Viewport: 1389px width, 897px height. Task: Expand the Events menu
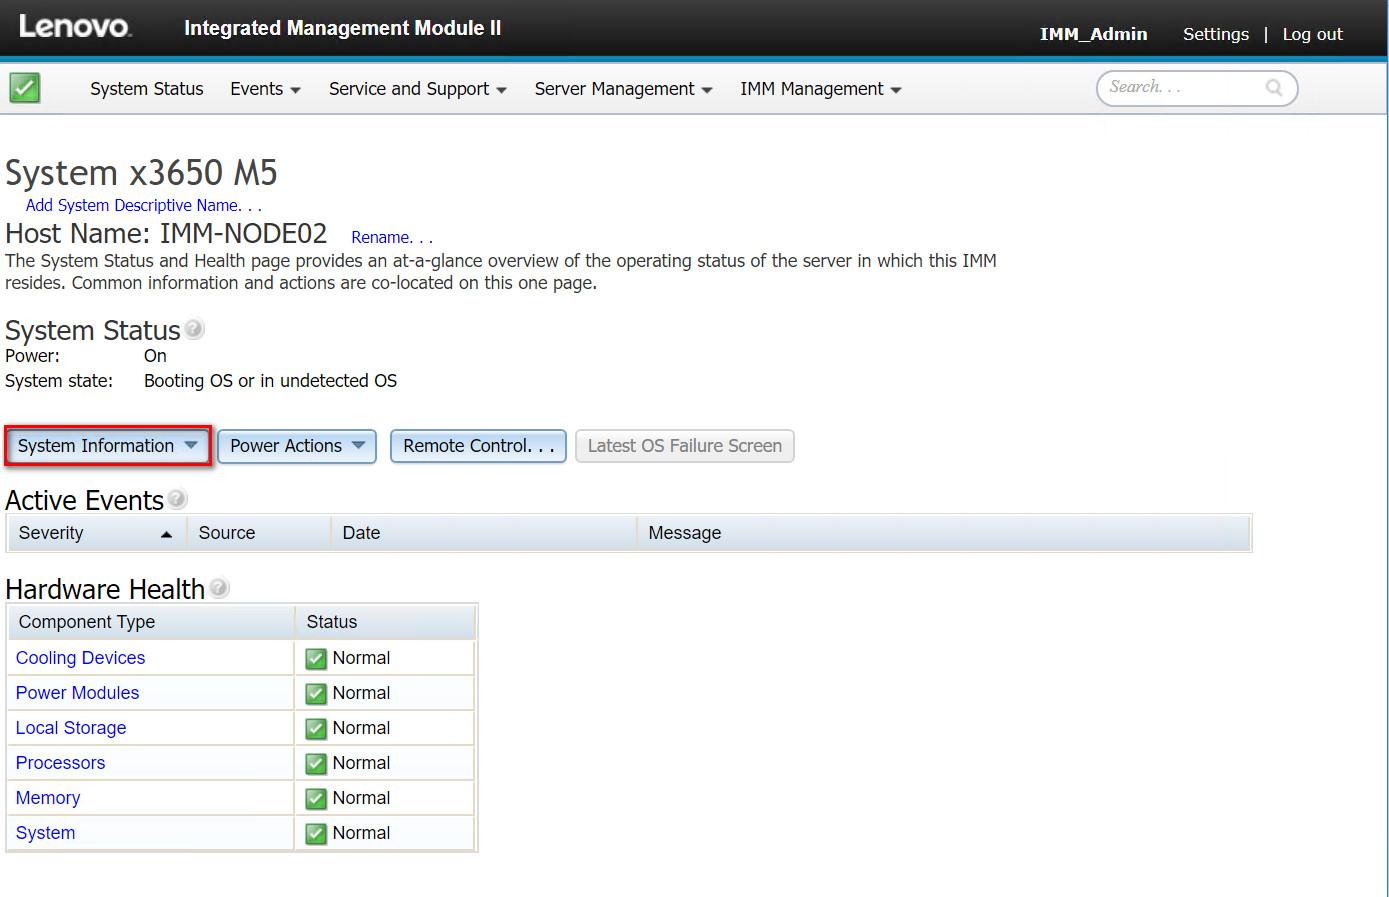tap(265, 89)
